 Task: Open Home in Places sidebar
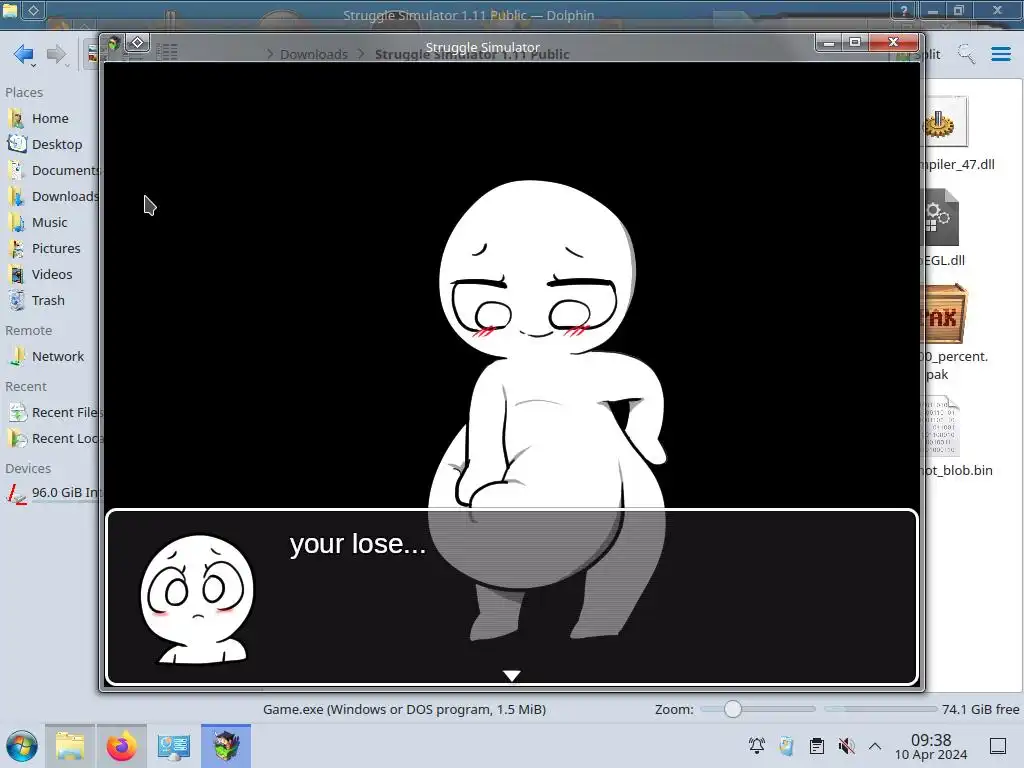(50, 118)
